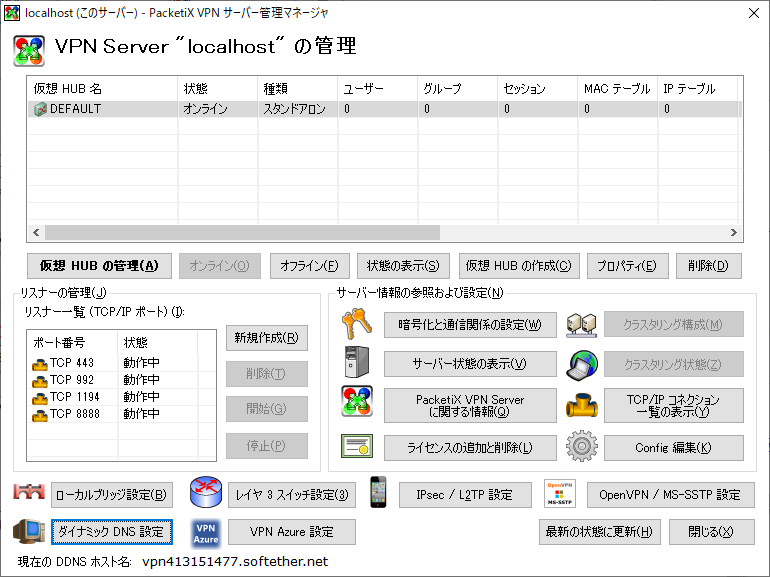Screen dimensions: 770x577
Task: Click the 仮想 HUB 名 column header
Action: tap(102, 89)
